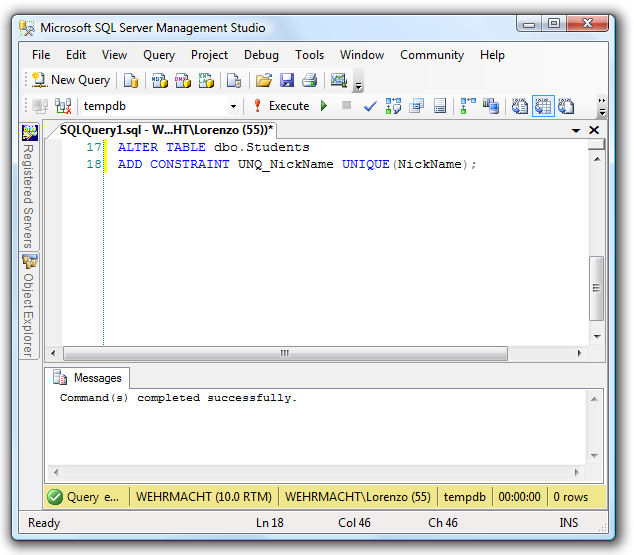Click the New Query button
This screenshot has width=634, height=555.
[71, 80]
